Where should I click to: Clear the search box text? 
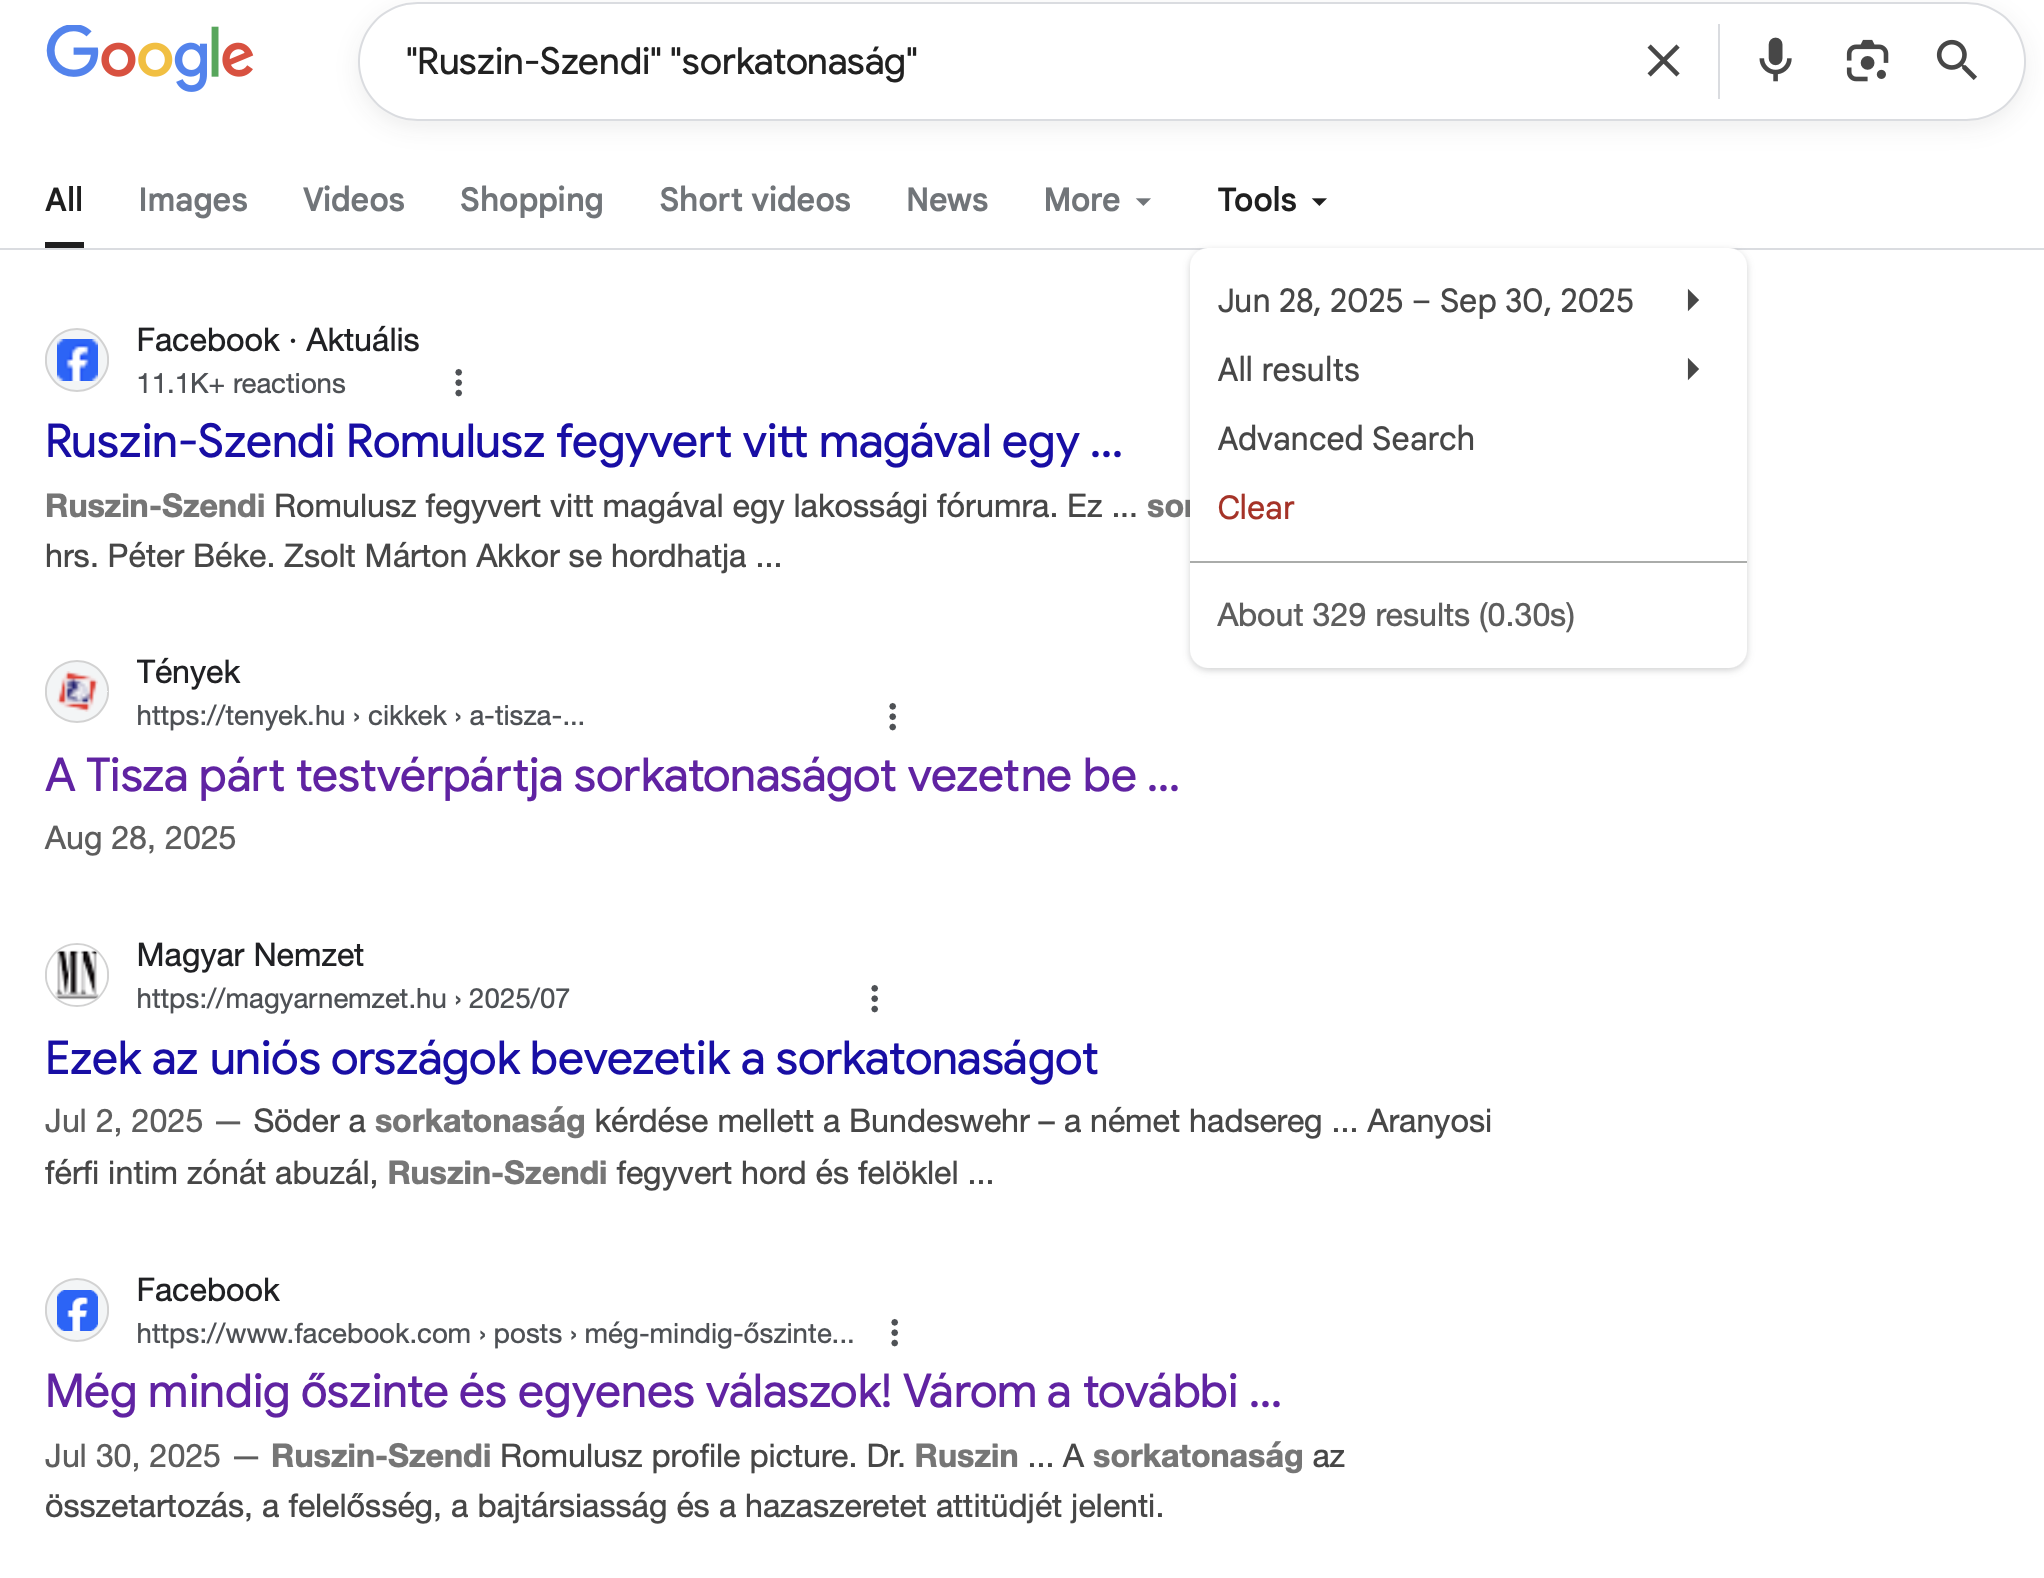coord(1663,61)
